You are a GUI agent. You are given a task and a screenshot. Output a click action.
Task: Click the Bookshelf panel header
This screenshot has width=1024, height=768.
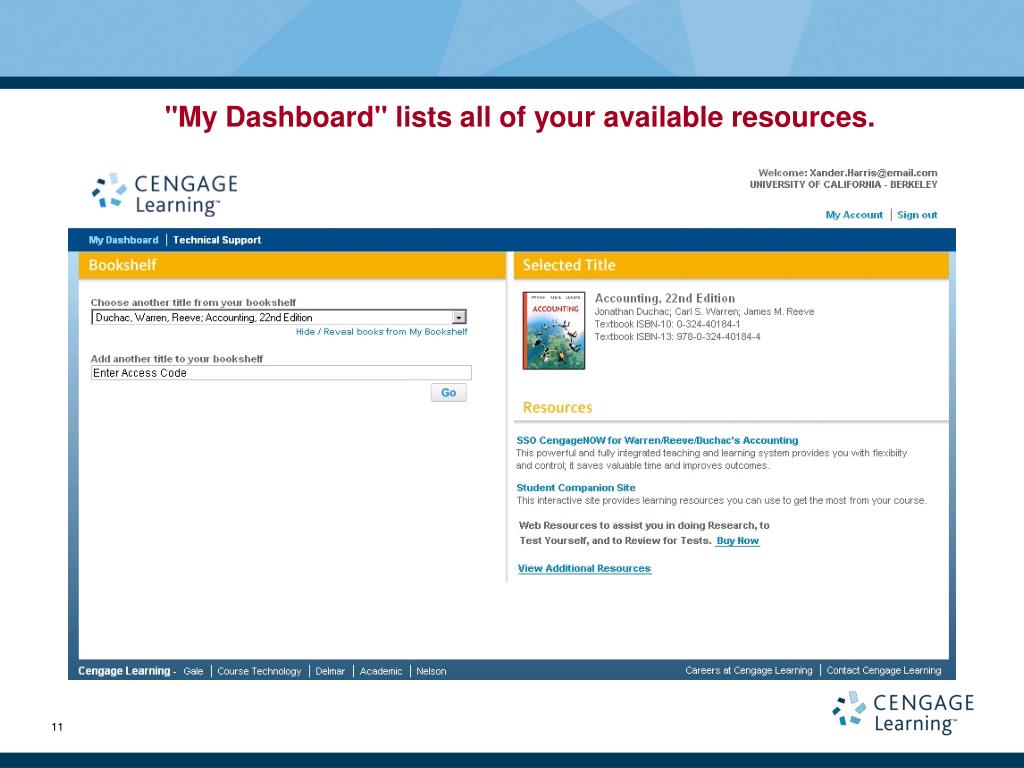(x=292, y=265)
